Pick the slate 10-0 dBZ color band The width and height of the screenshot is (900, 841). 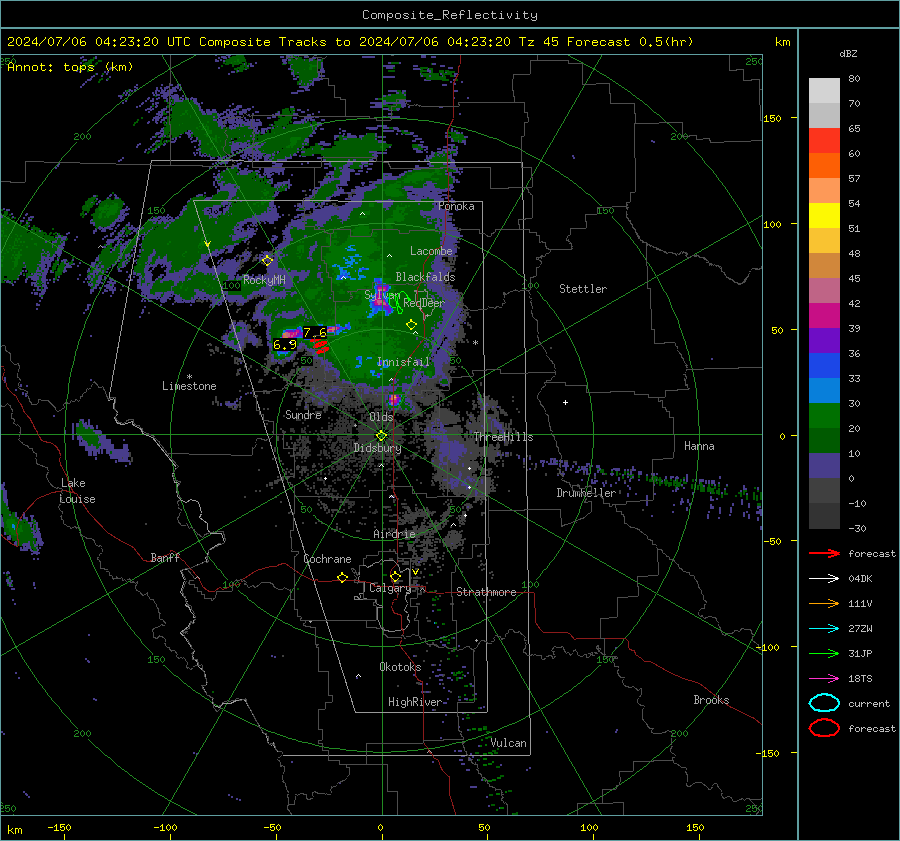click(x=824, y=466)
